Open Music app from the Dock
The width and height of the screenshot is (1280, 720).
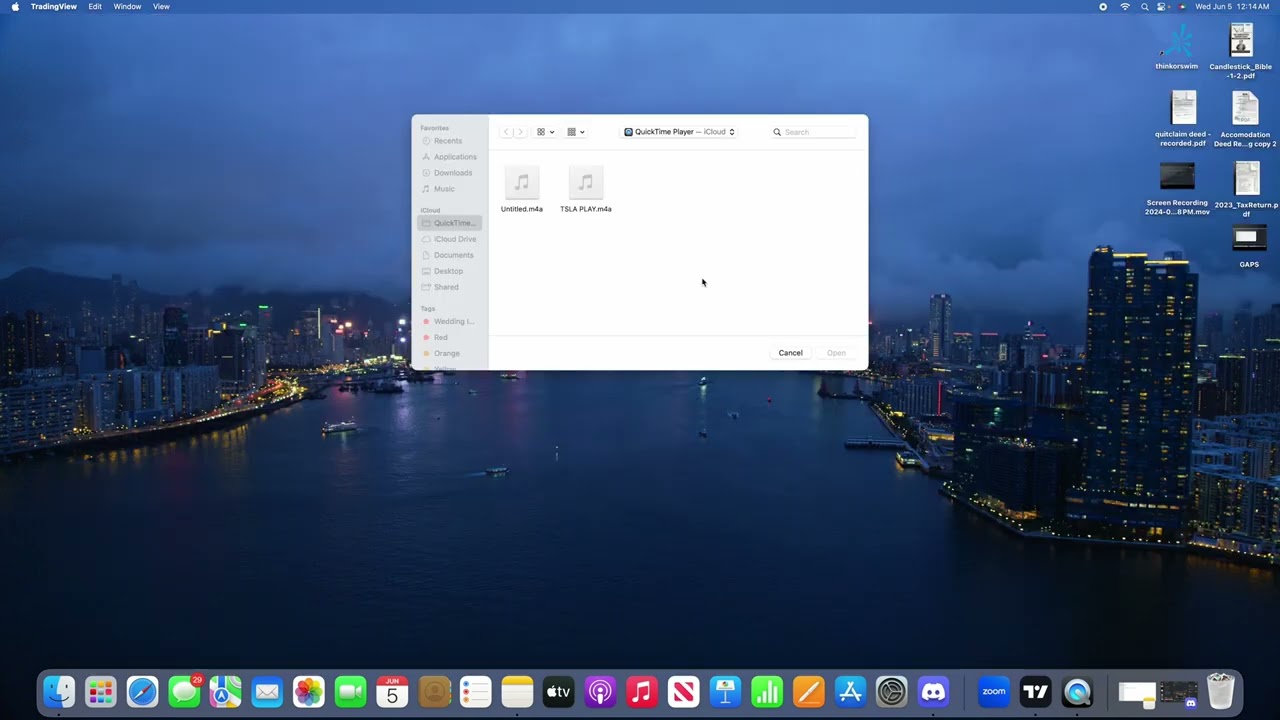click(x=641, y=691)
